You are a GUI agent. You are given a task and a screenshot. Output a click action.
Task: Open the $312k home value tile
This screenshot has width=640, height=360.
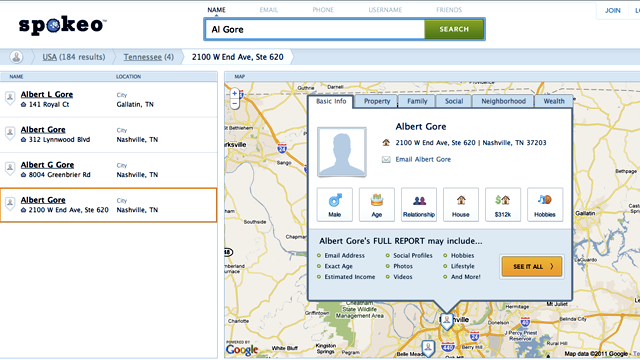click(503, 204)
